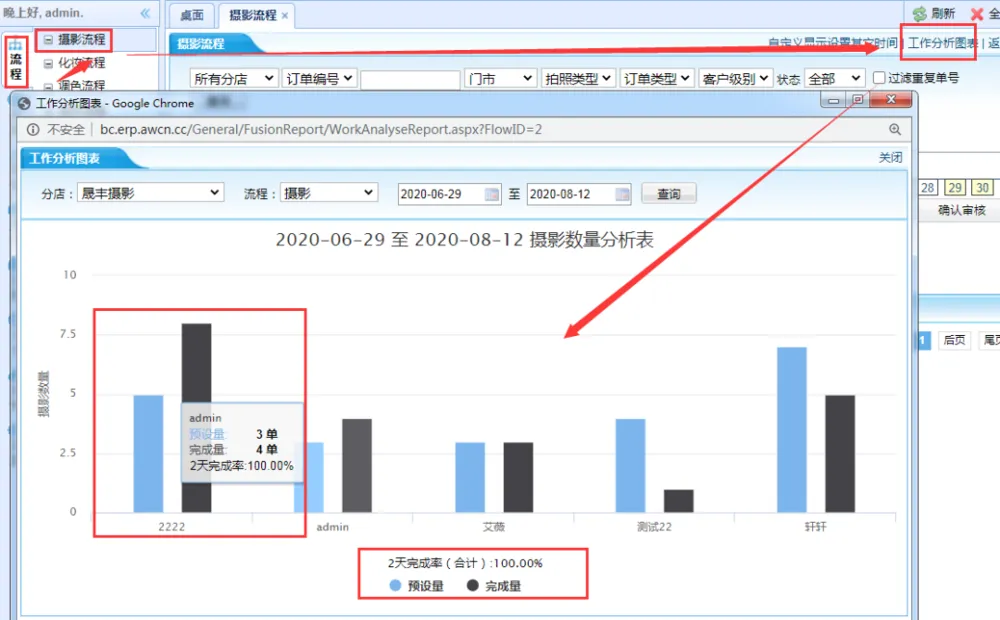Click the 查询 button
Screen dimensions: 1000x620
[x=668, y=194]
